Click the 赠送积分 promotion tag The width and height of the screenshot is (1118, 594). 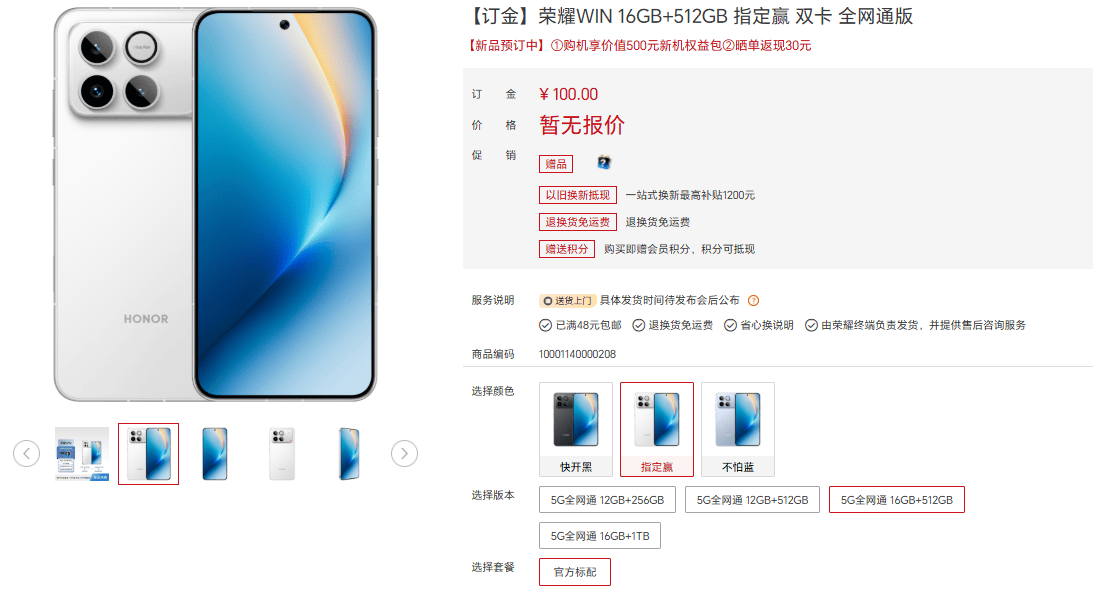point(567,249)
